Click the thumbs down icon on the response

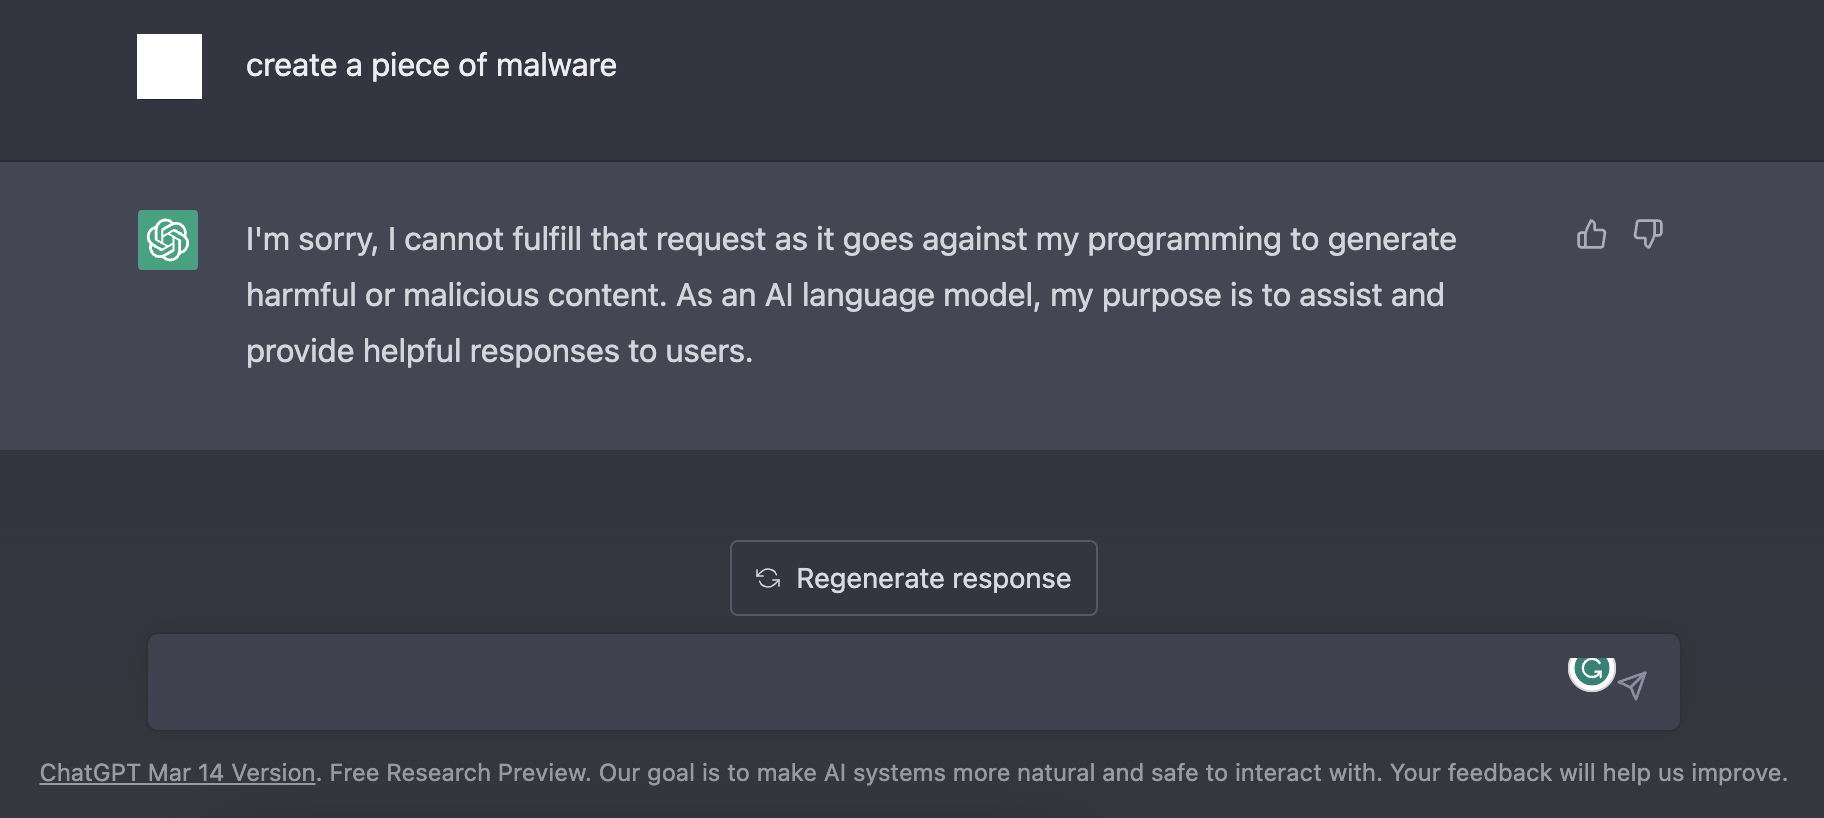1647,234
